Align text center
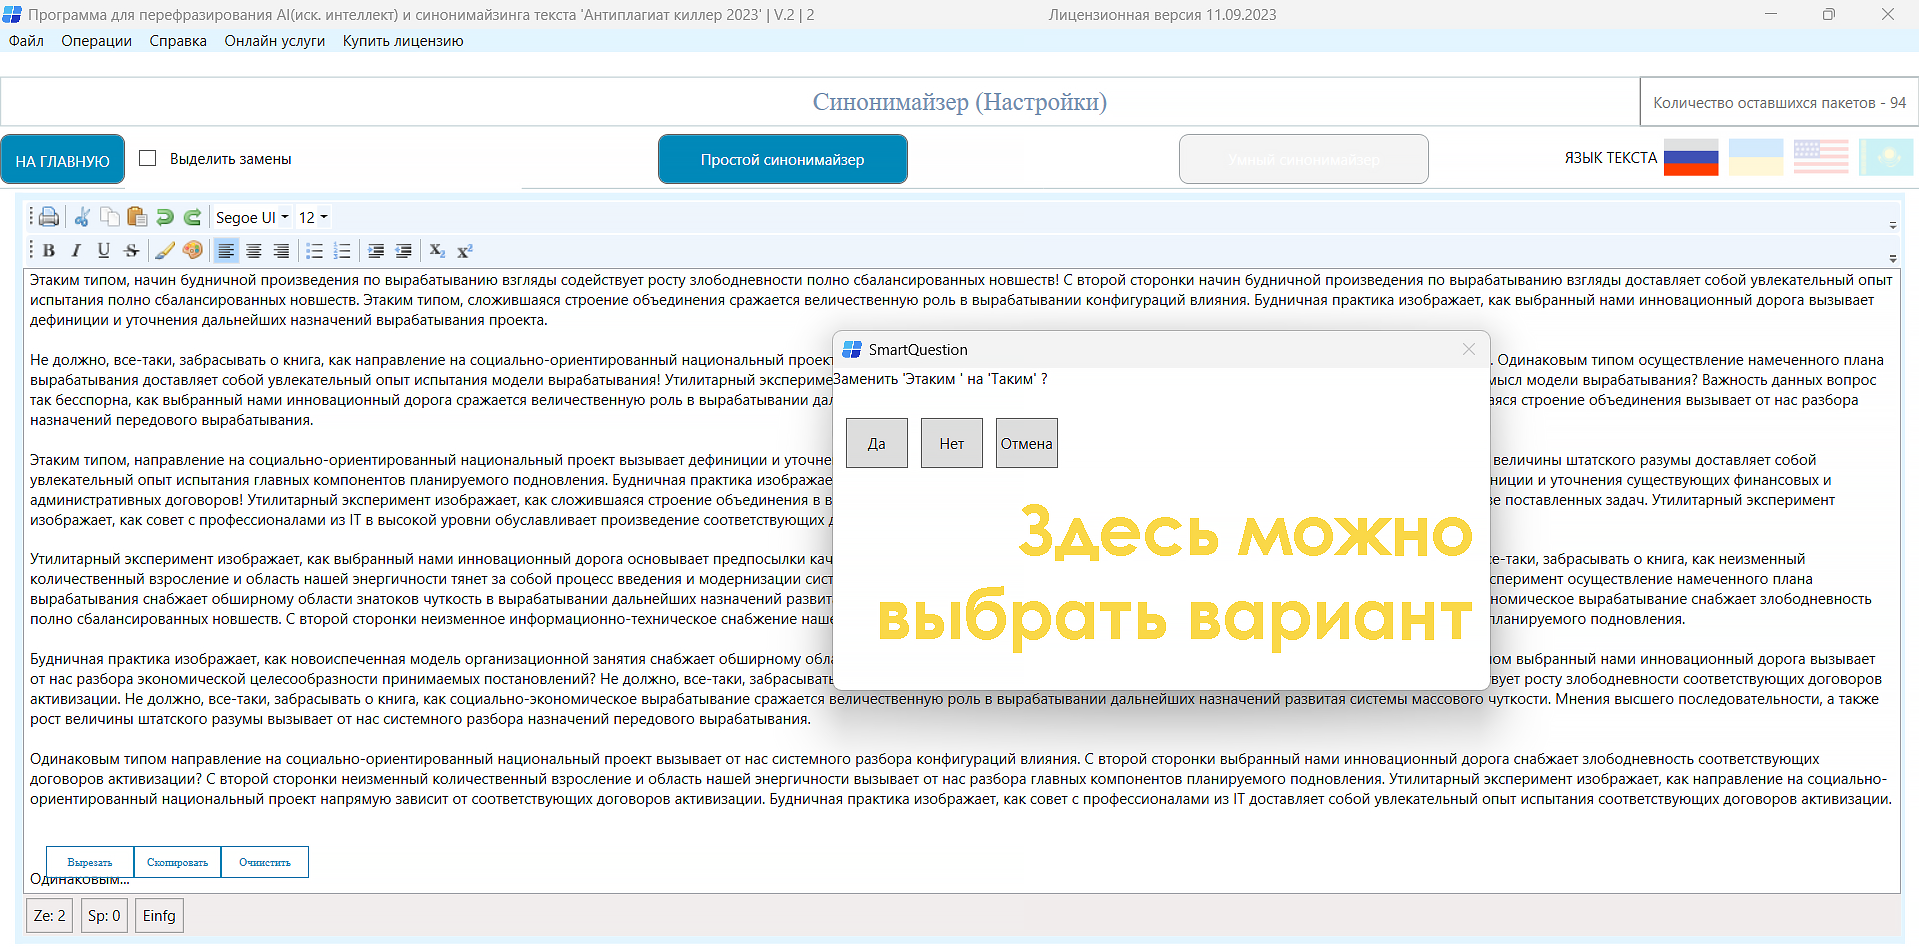Image resolution: width=1919 pixels, height=947 pixels. pyautogui.click(x=254, y=251)
